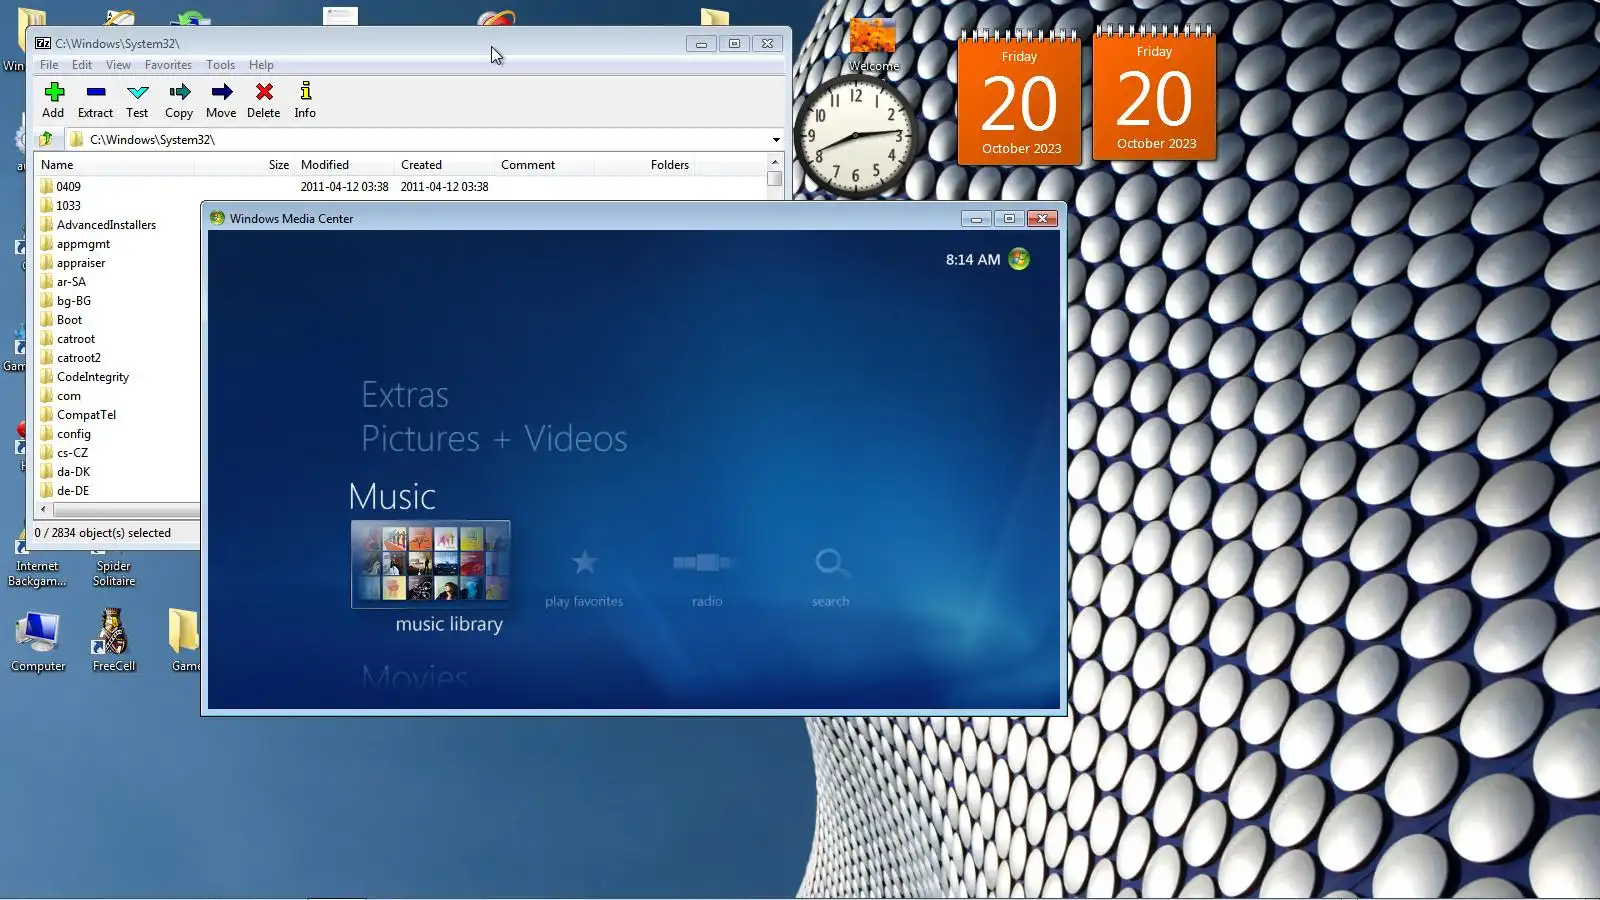Click the Add button in 7-Zip toolbar
The image size is (1600, 900).
[x=53, y=100]
